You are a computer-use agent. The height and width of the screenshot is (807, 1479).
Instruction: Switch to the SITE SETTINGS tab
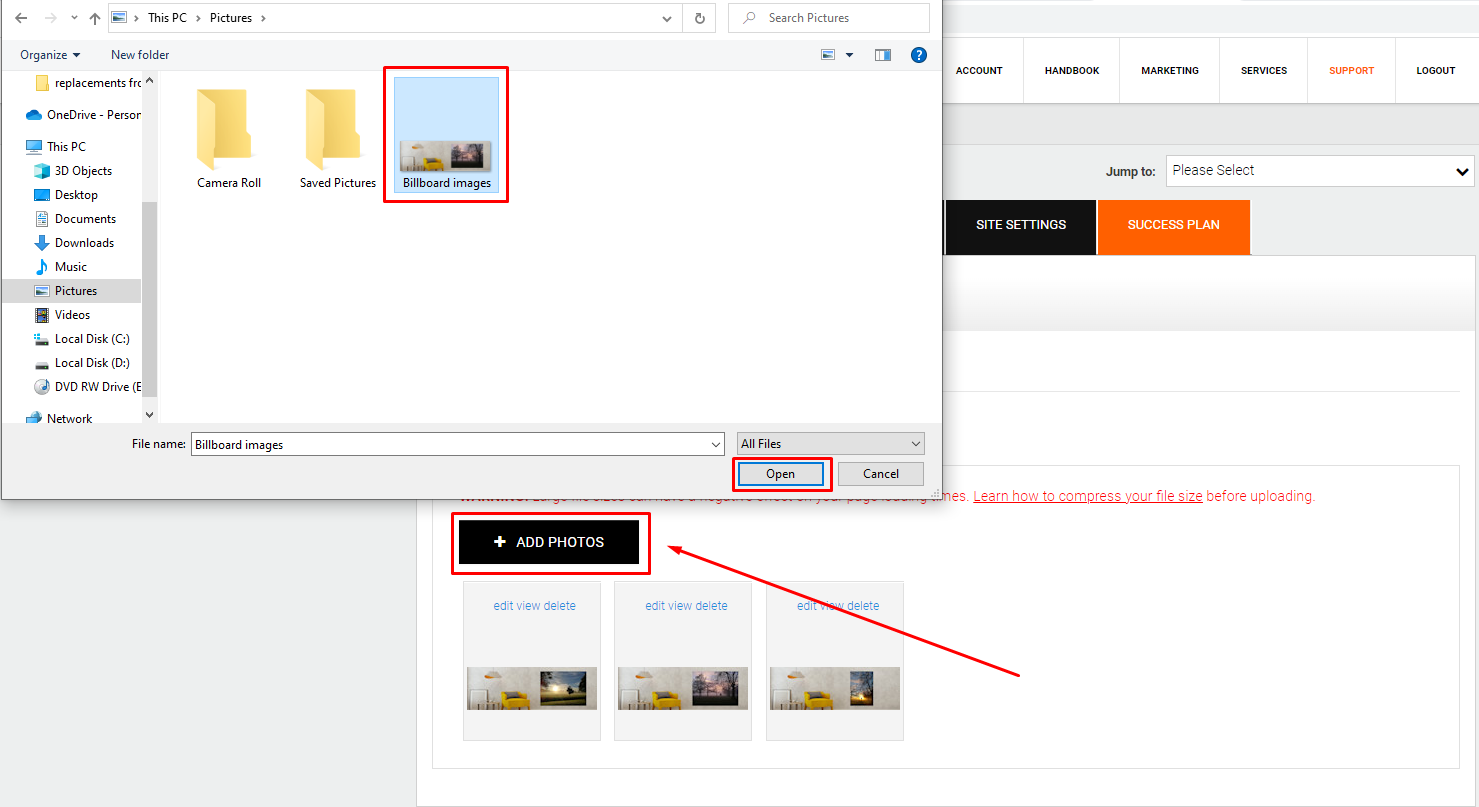coord(1021,225)
